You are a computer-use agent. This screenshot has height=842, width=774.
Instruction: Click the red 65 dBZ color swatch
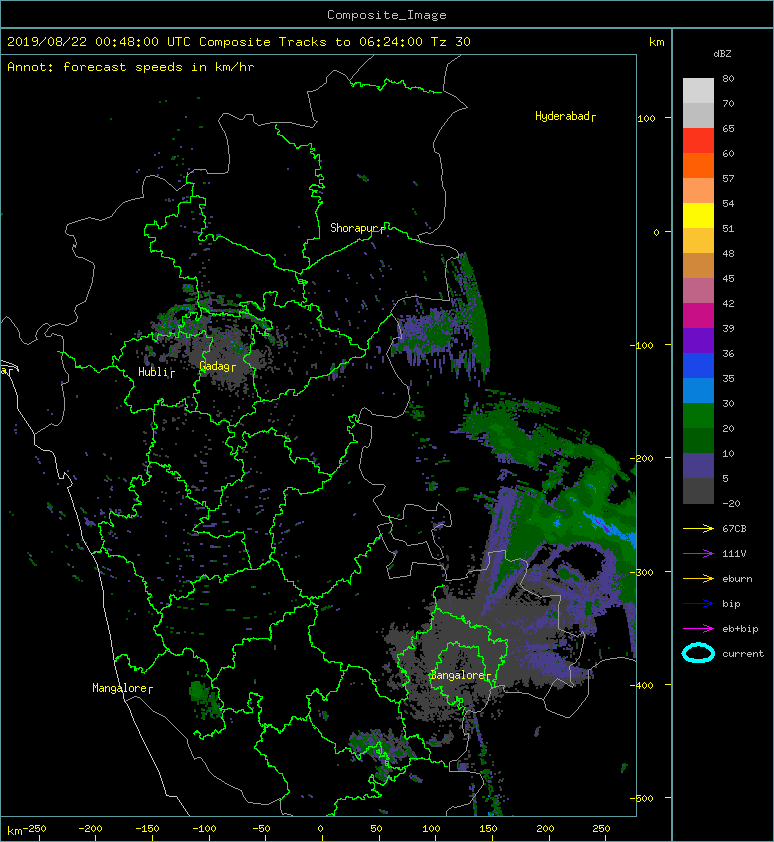698,140
